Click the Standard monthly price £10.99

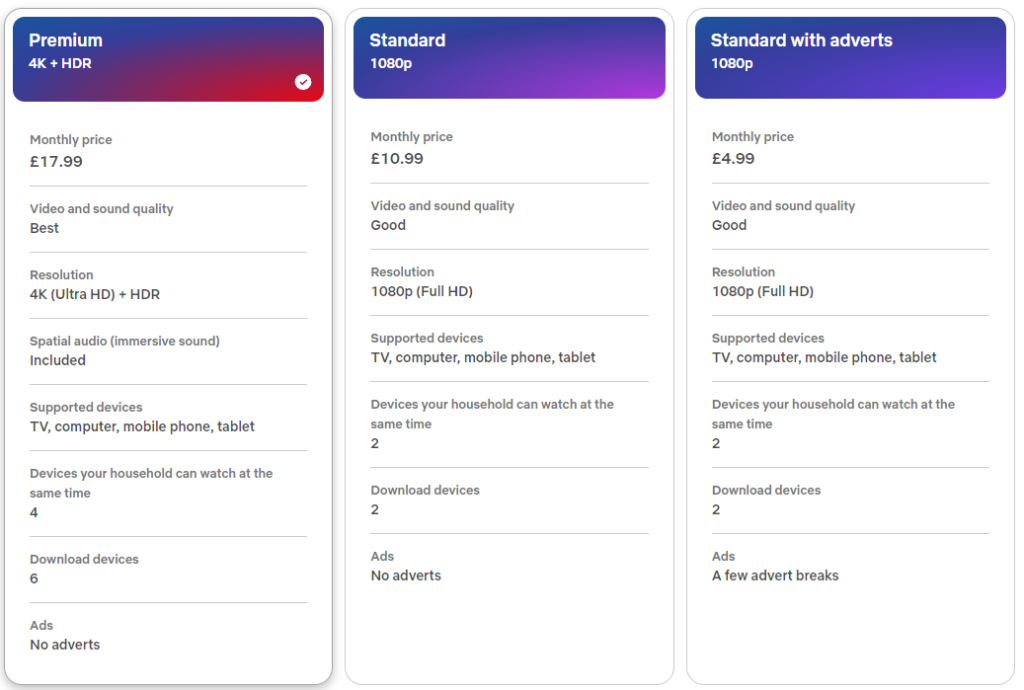click(x=397, y=158)
